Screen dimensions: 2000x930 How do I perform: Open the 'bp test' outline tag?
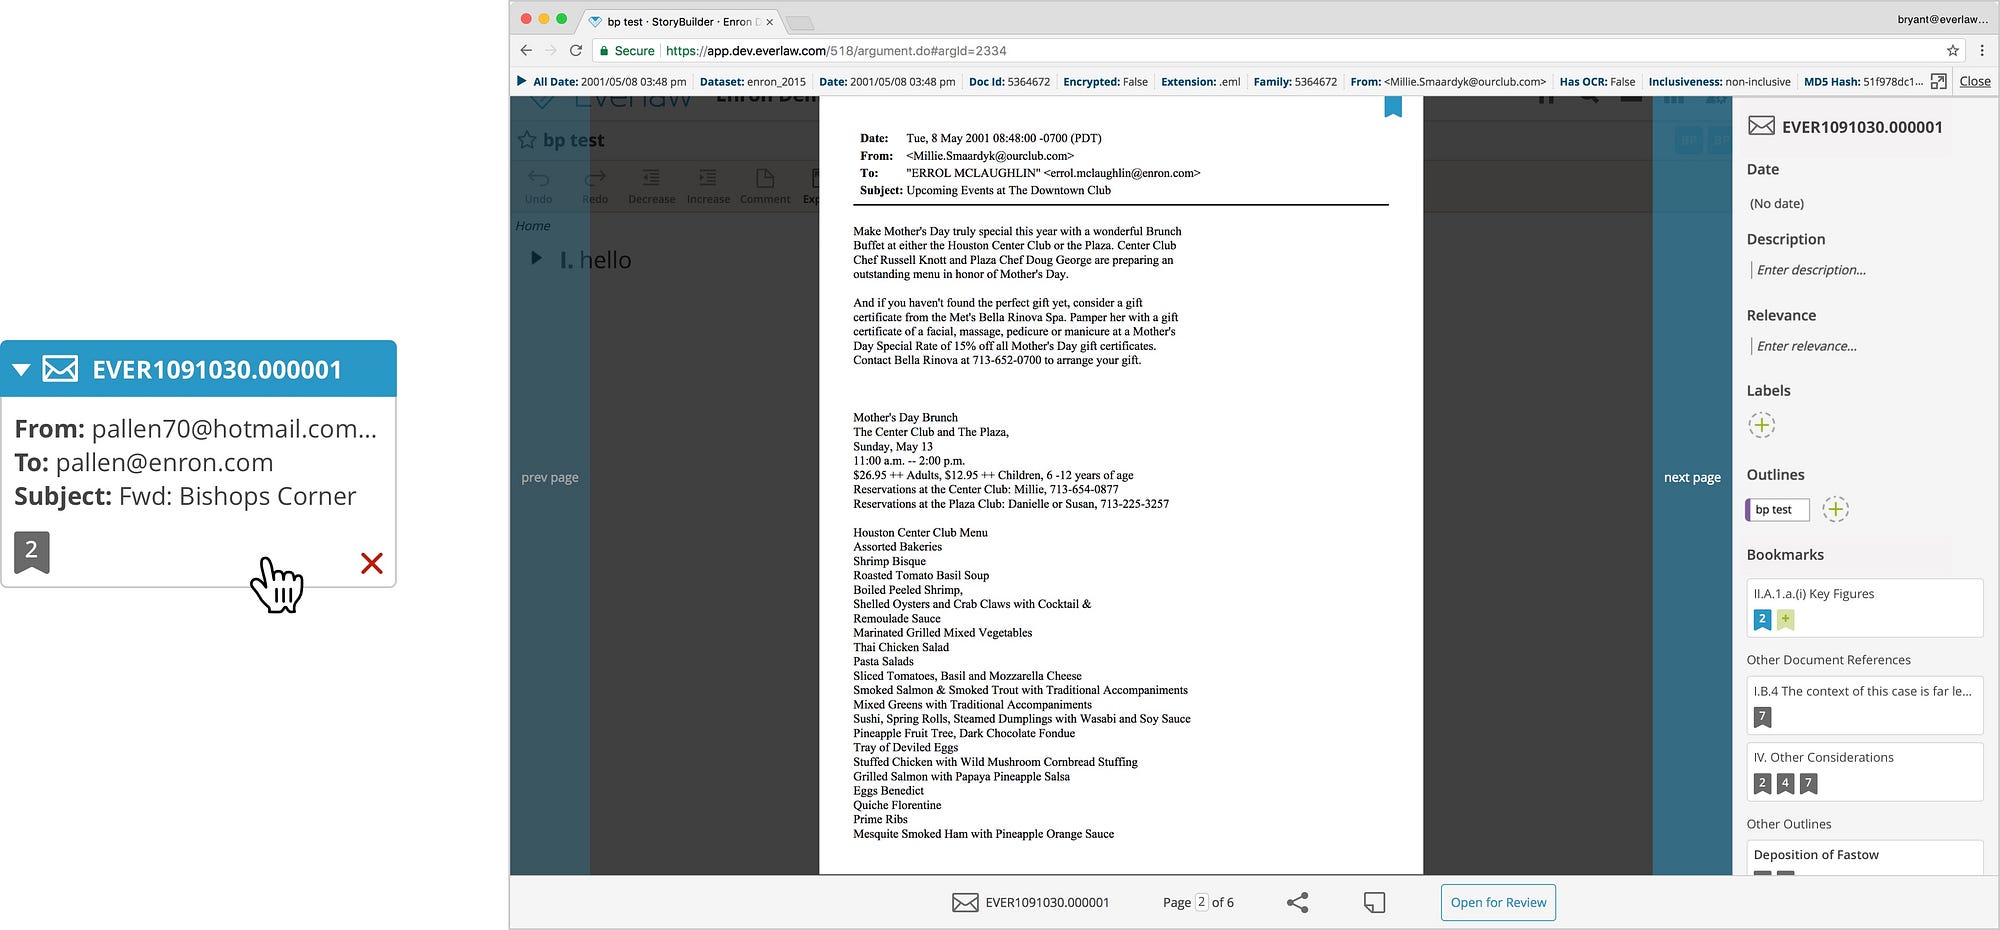[x=1777, y=510]
